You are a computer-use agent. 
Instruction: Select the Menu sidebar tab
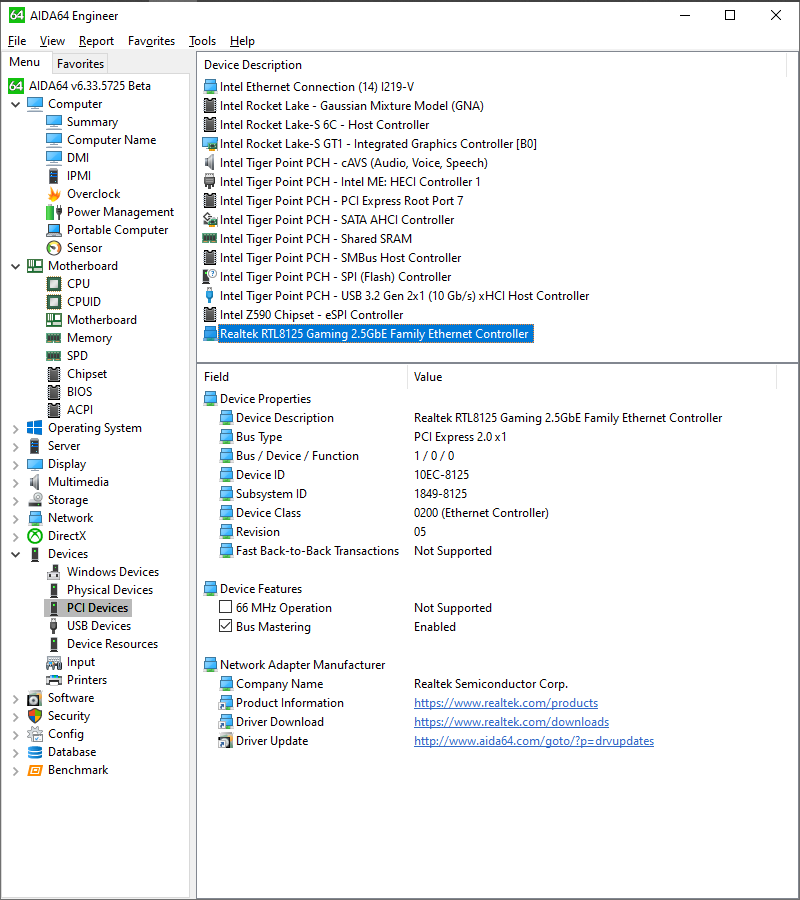click(25, 62)
